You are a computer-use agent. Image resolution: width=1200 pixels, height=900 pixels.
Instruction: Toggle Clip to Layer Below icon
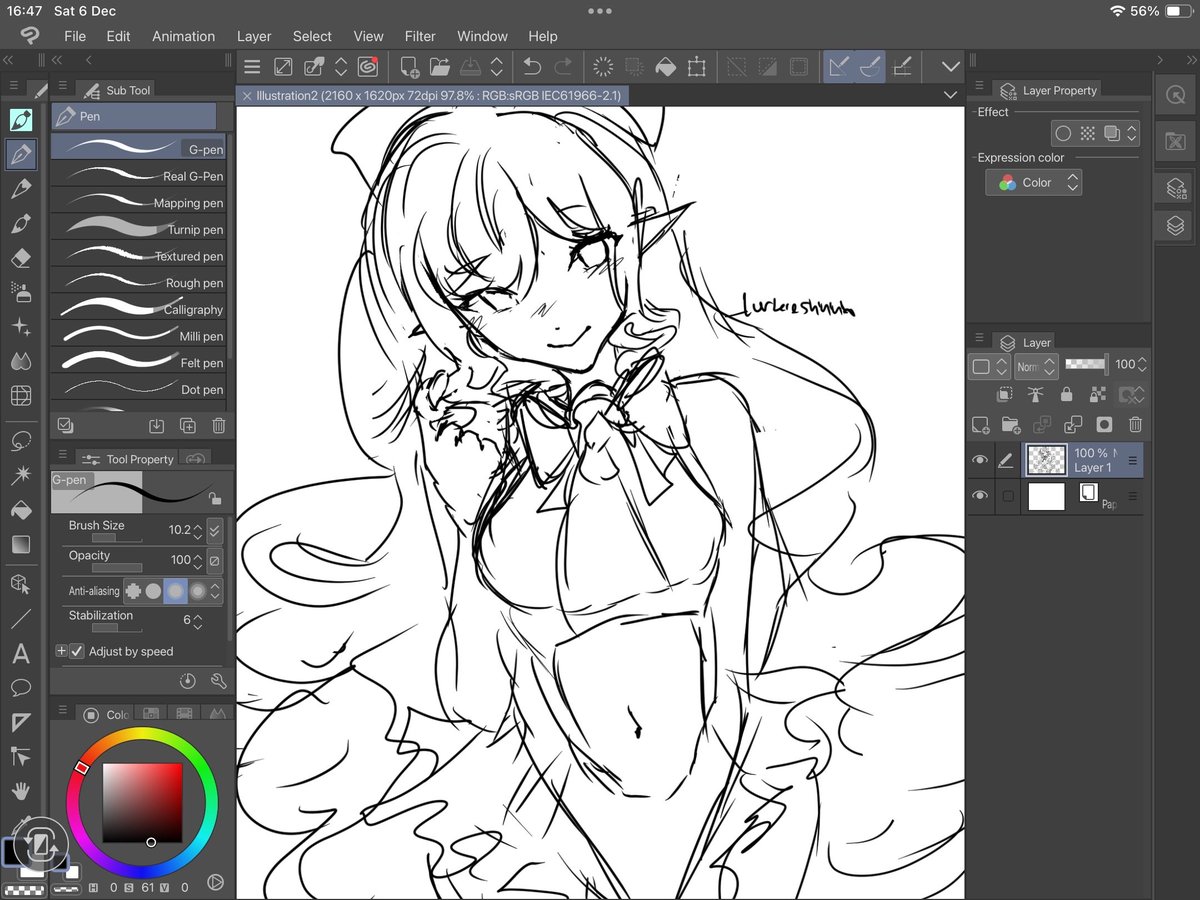pyautogui.click(x=1005, y=395)
